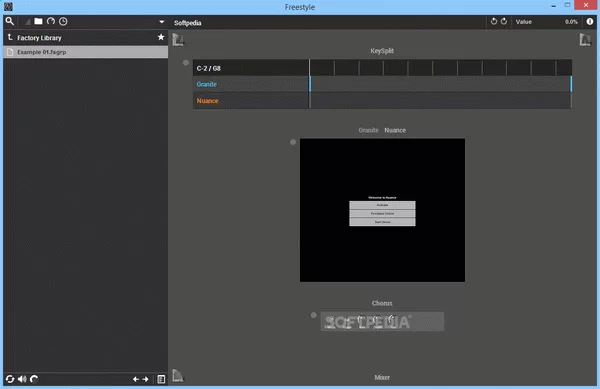
Task: Go to next preset with right arrow
Action: pos(145,379)
